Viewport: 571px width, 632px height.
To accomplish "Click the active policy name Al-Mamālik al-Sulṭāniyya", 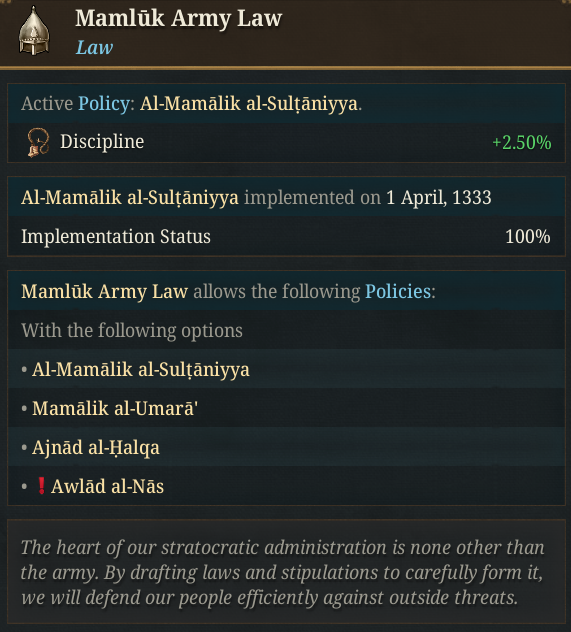I will 249,104.
